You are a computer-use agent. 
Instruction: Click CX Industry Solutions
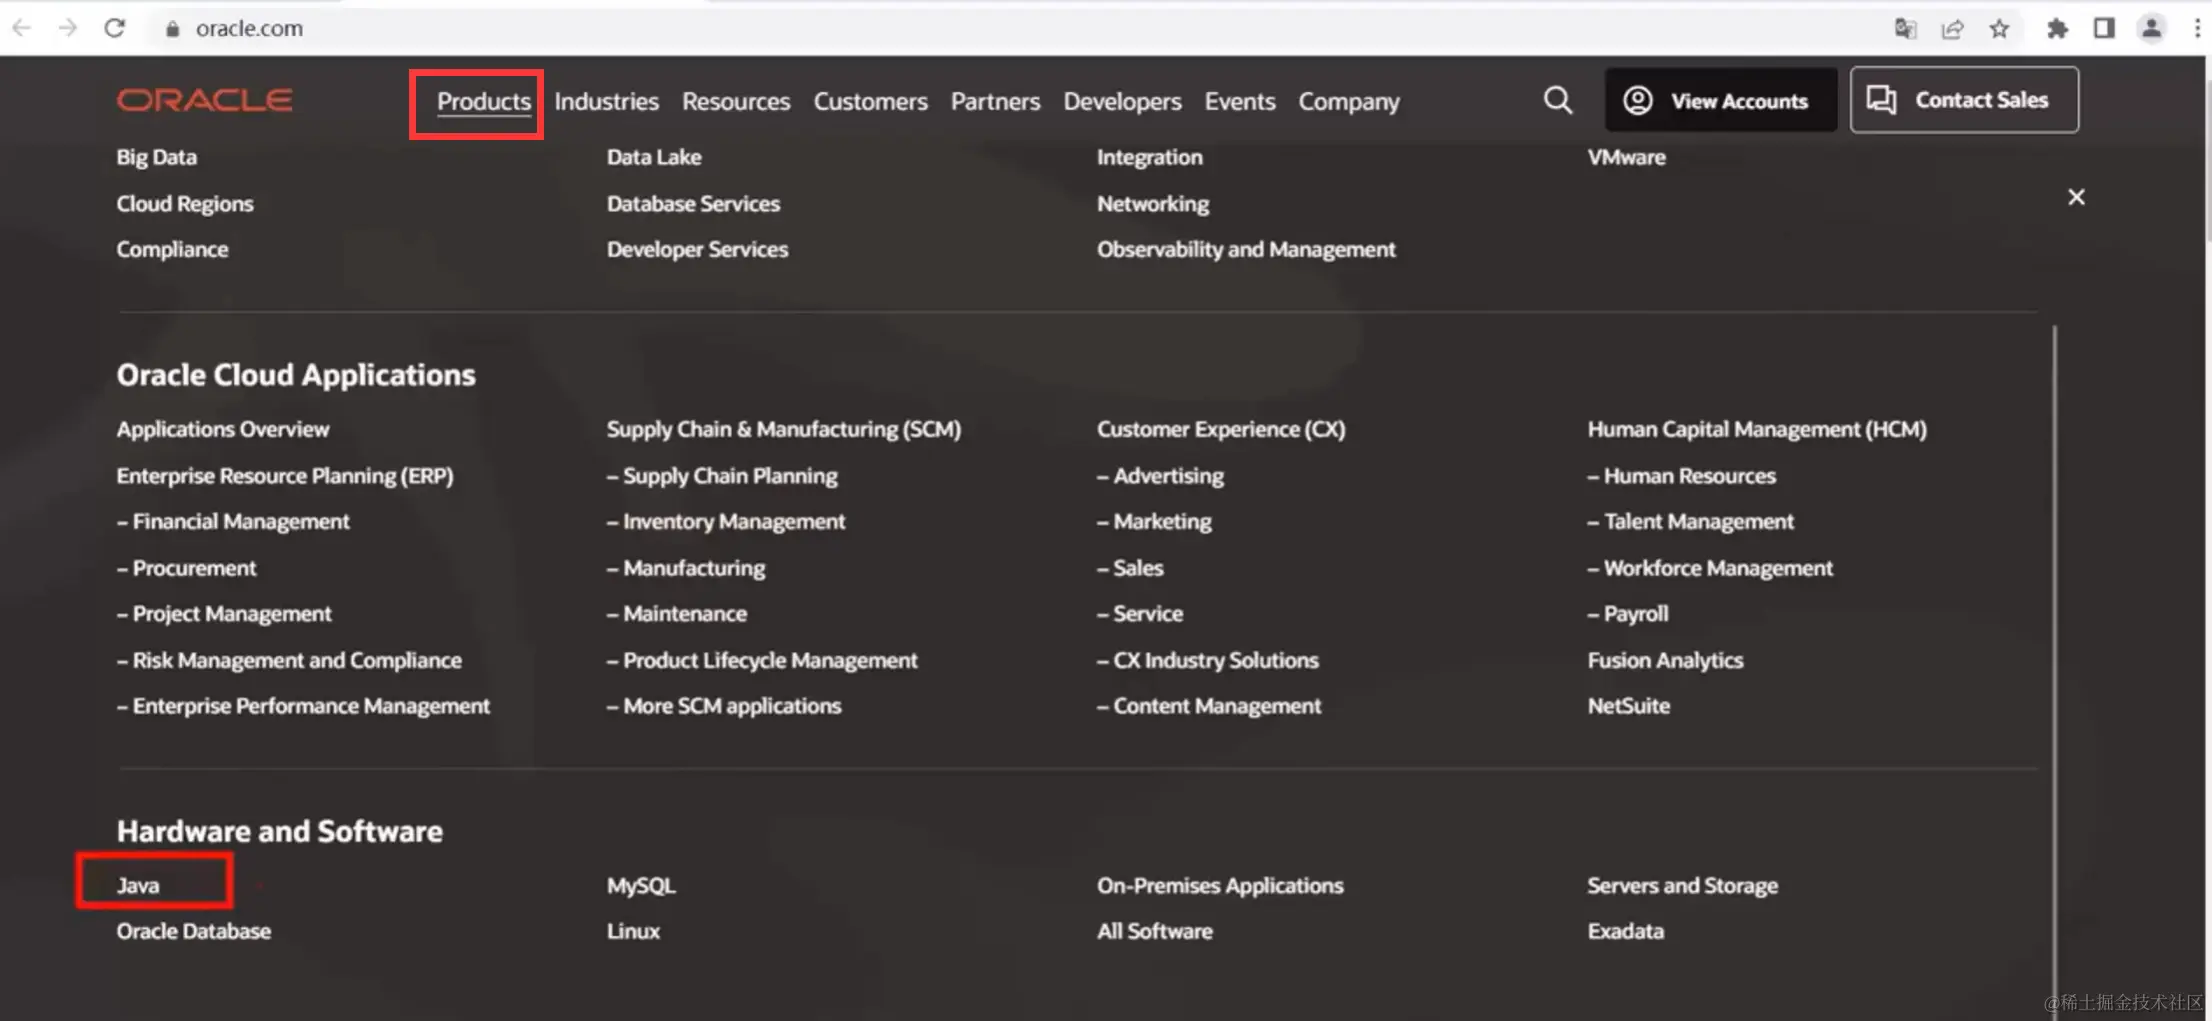click(1208, 660)
